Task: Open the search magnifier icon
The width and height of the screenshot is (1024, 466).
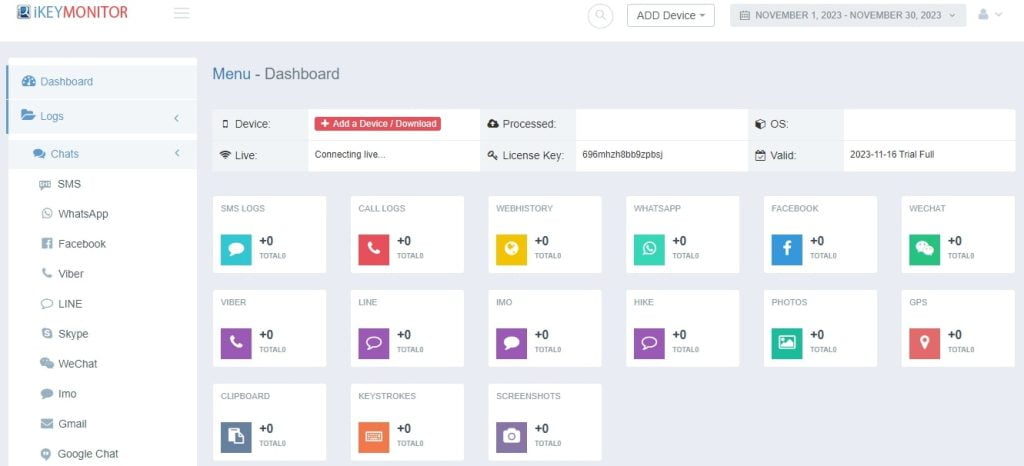Action: point(600,16)
